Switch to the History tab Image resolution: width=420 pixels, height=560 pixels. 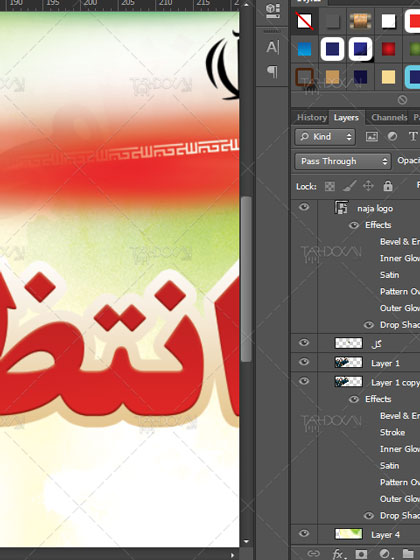click(x=312, y=117)
